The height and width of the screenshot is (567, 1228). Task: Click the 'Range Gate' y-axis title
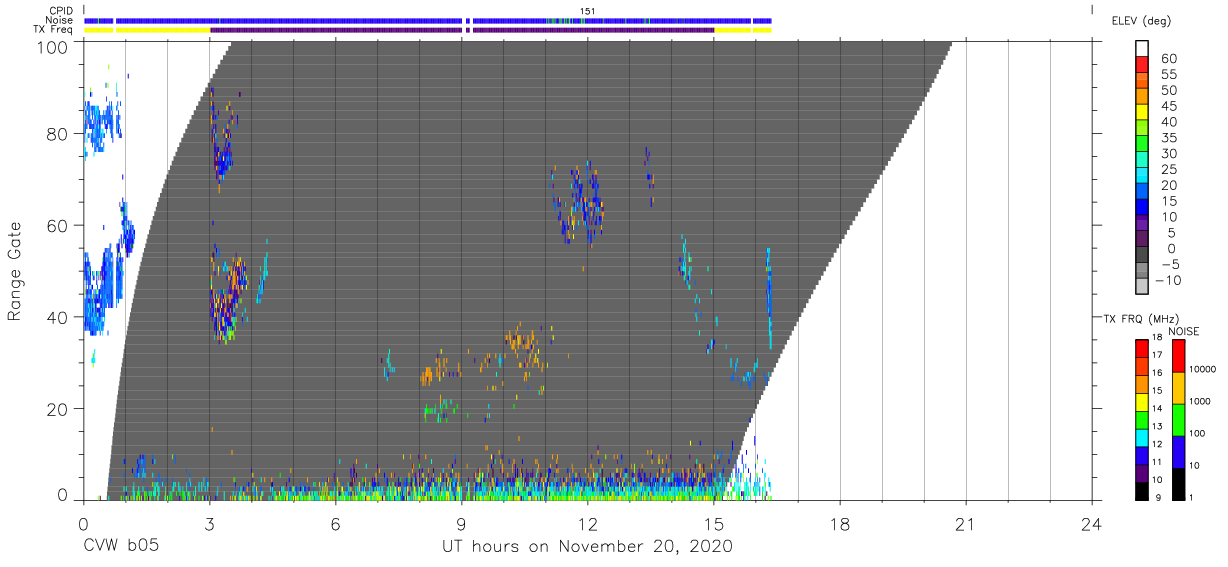[15, 271]
